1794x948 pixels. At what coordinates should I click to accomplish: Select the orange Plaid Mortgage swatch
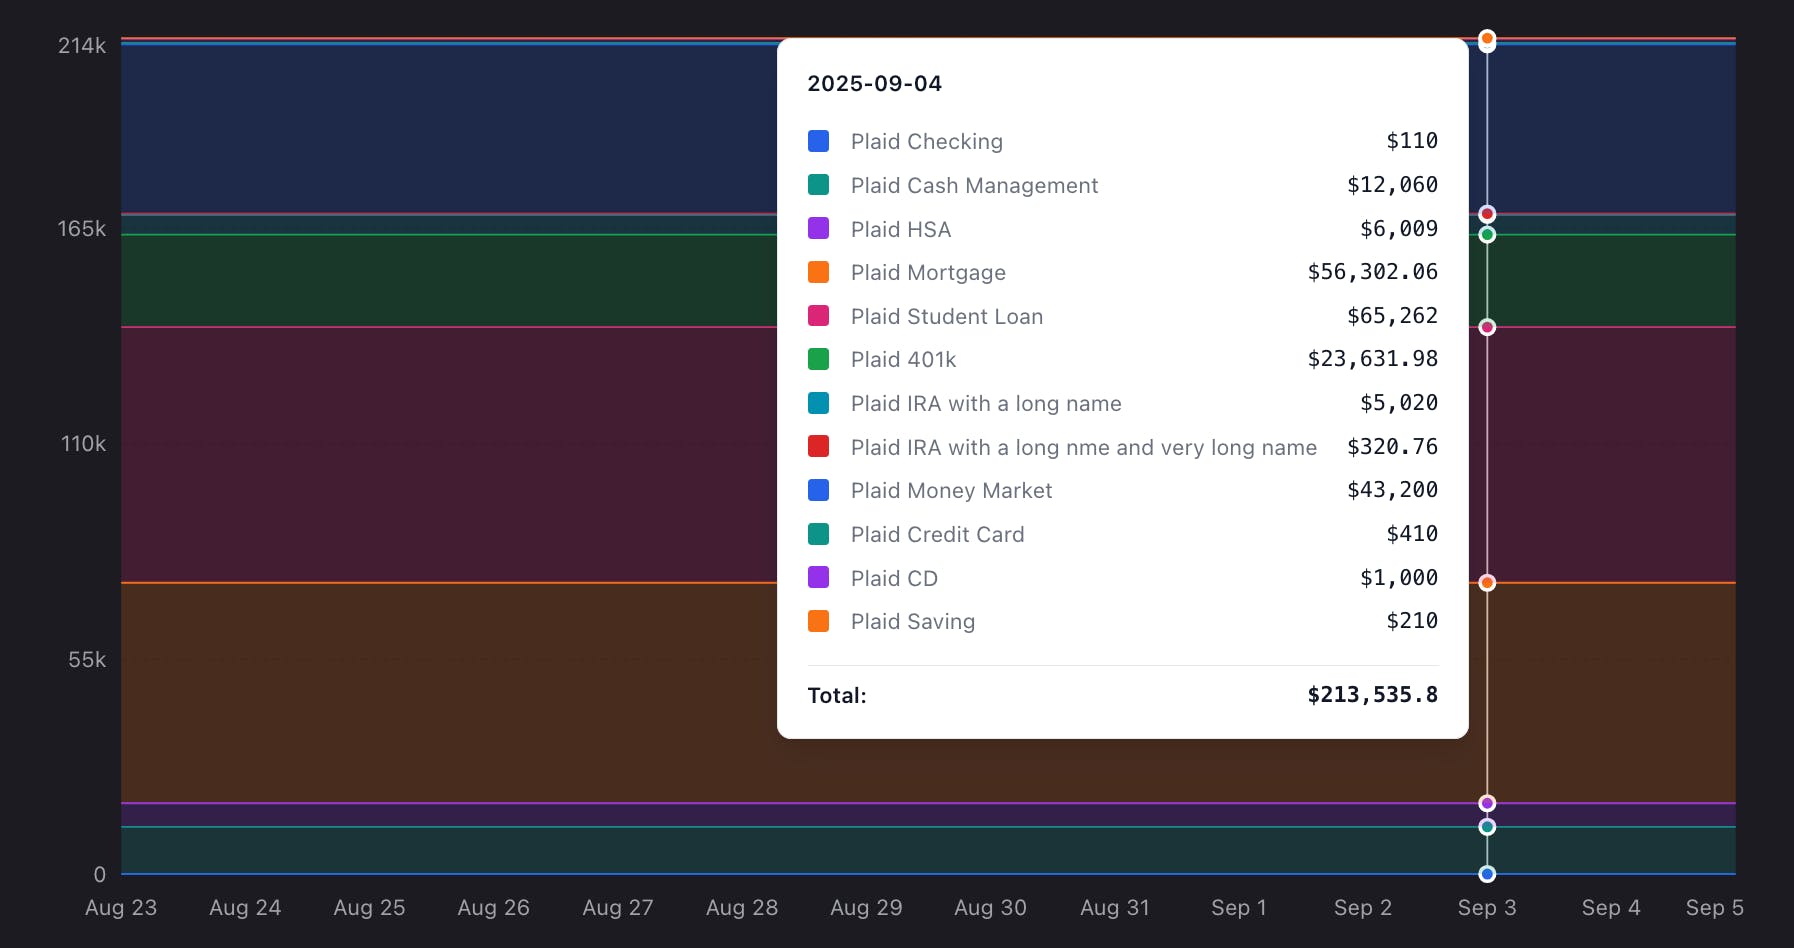pyautogui.click(x=818, y=272)
